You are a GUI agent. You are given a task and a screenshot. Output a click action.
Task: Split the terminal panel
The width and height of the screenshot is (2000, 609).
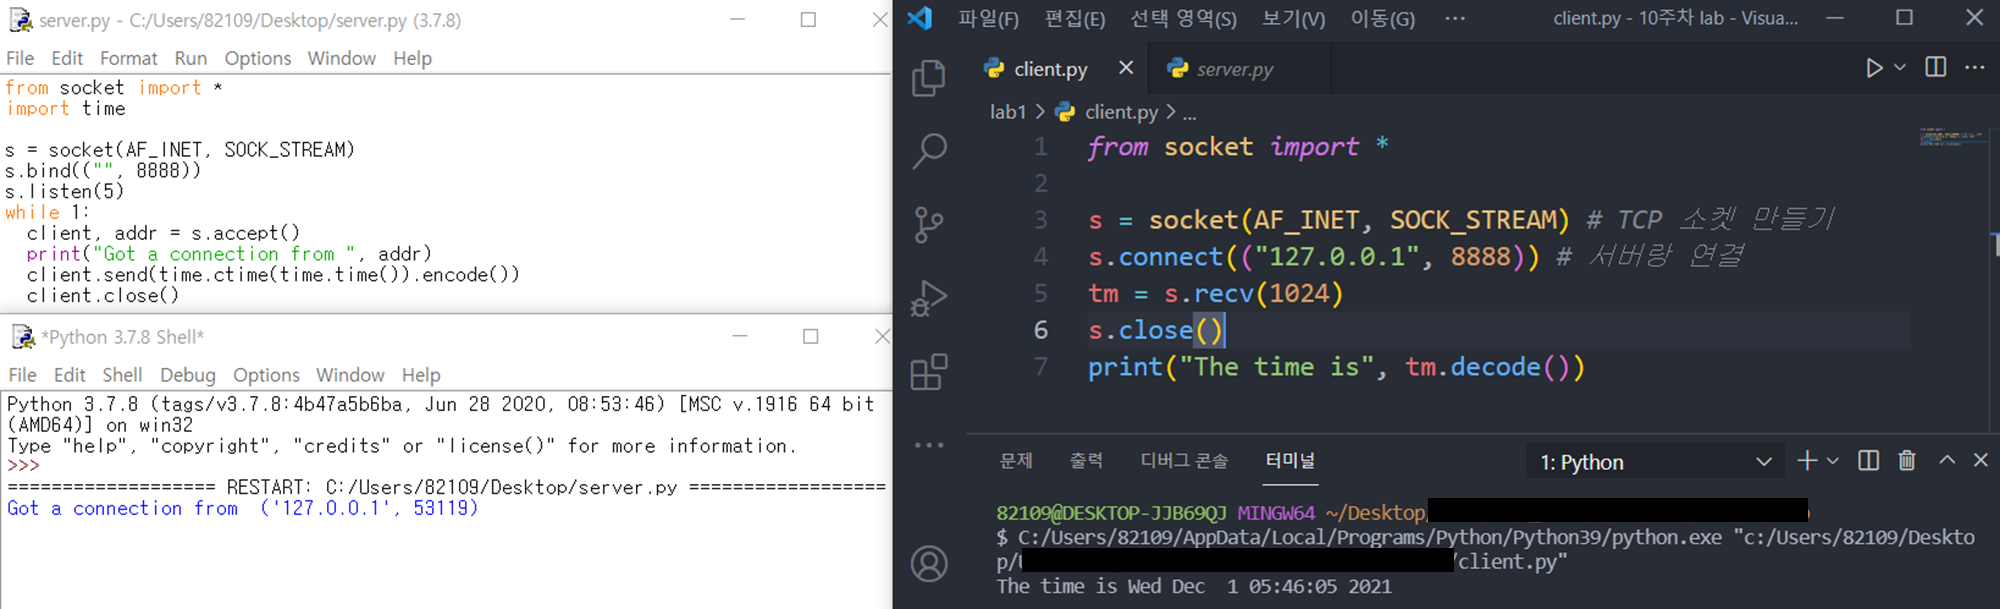pyautogui.click(x=1868, y=460)
